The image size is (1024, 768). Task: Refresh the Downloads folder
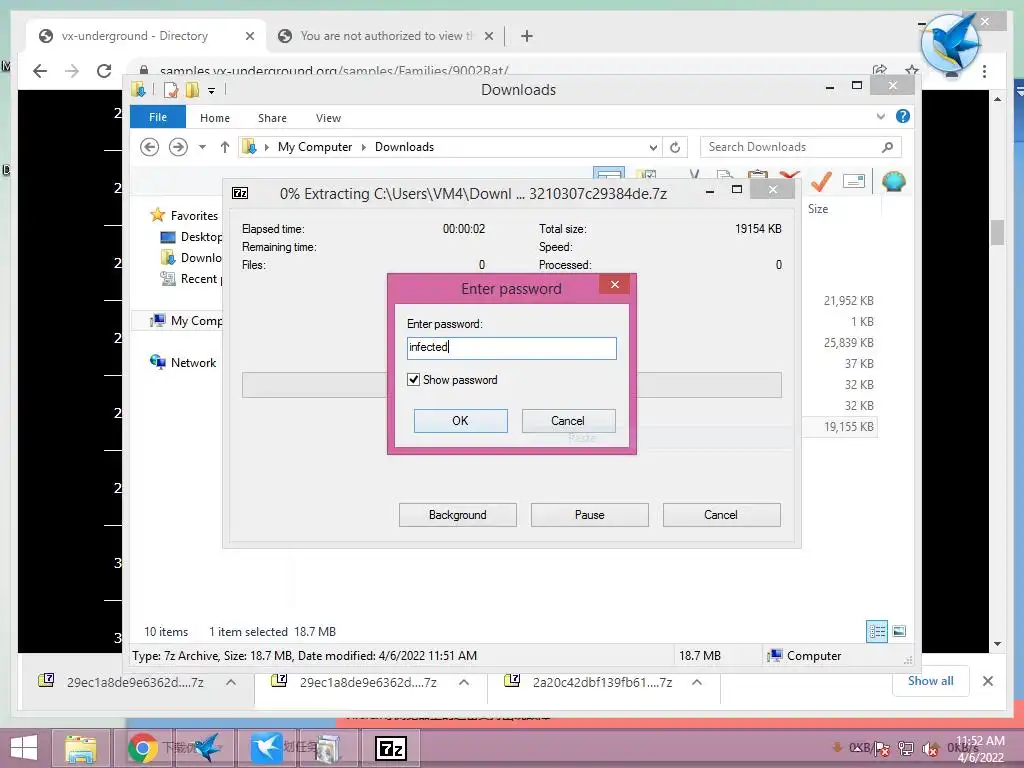coord(675,147)
